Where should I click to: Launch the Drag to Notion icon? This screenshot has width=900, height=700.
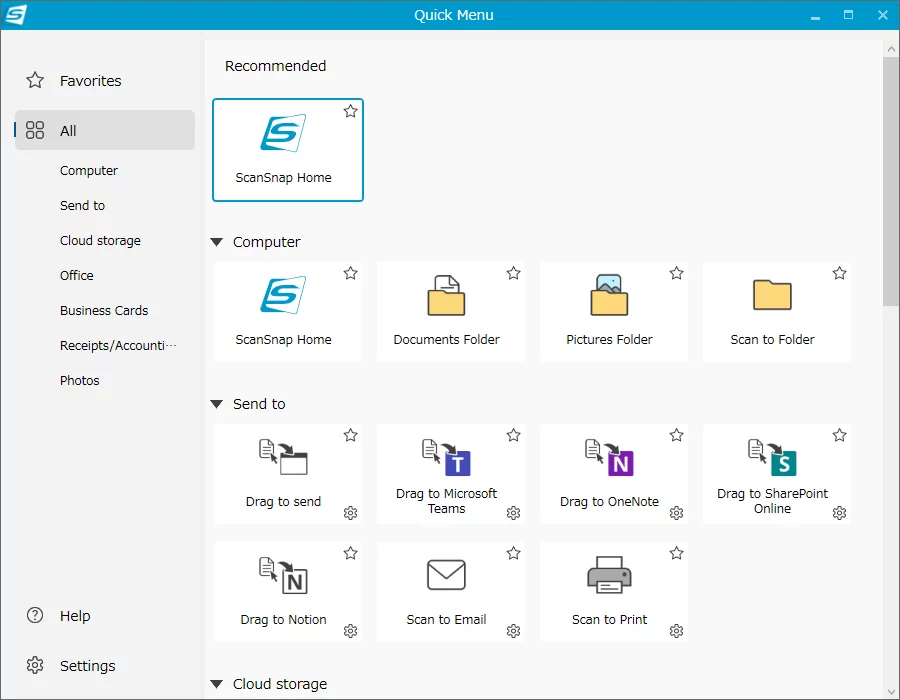tap(283, 575)
